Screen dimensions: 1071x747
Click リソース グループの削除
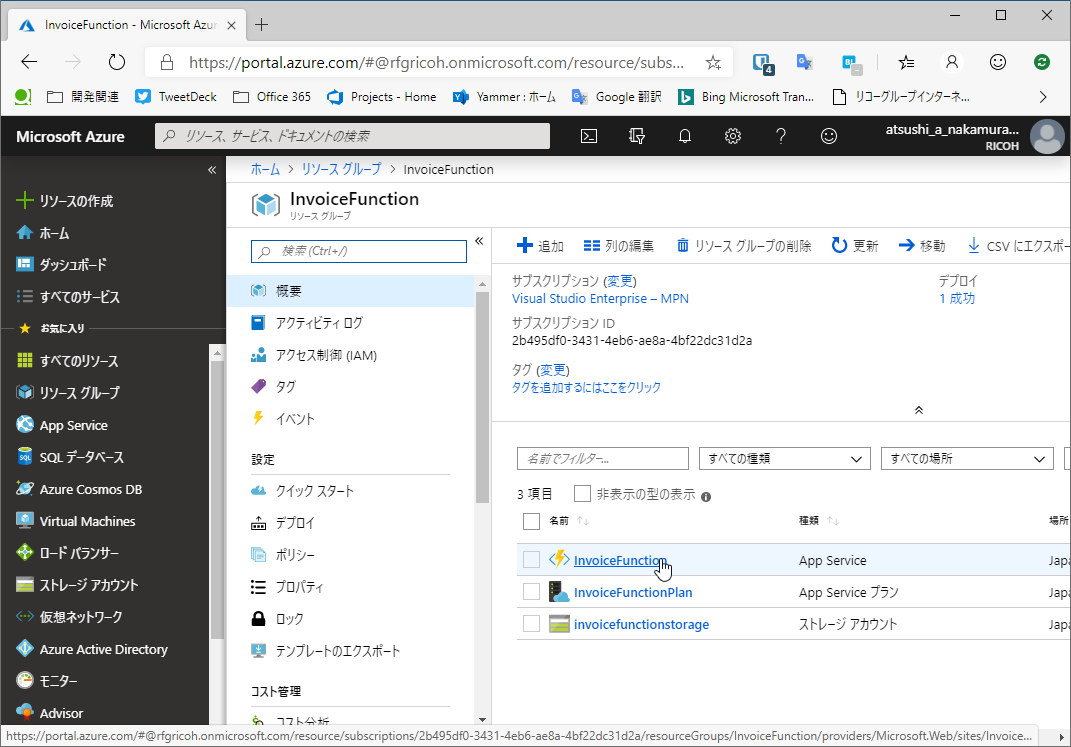(x=744, y=246)
